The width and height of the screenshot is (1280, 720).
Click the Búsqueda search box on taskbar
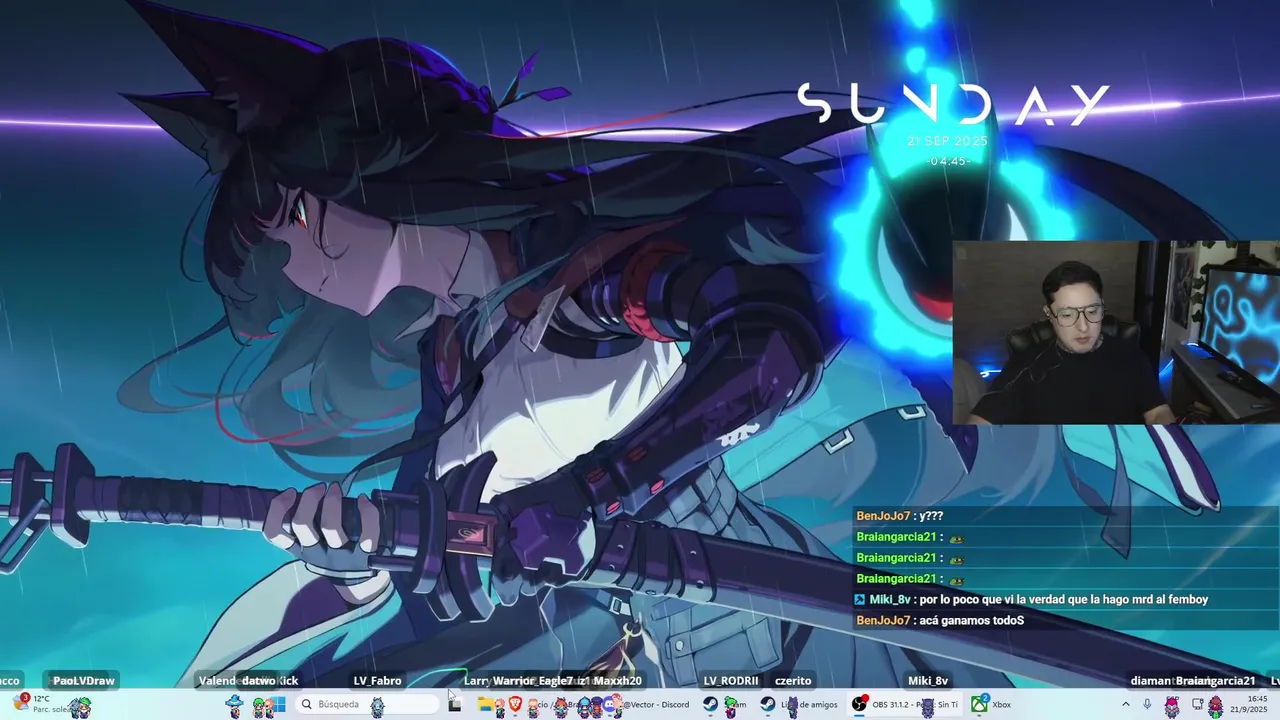click(x=368, y=704)
